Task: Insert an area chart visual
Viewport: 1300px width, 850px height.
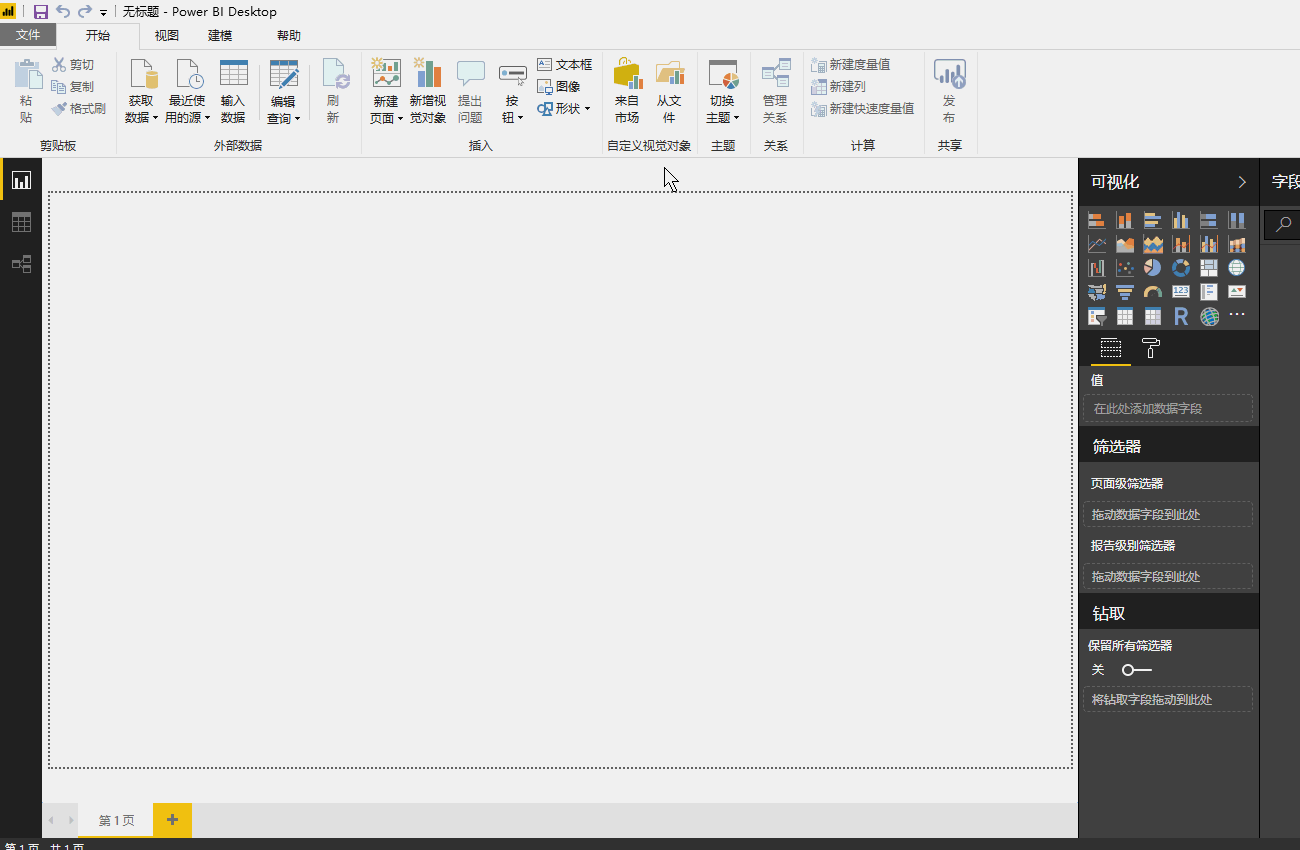Action: [1125, 244]
